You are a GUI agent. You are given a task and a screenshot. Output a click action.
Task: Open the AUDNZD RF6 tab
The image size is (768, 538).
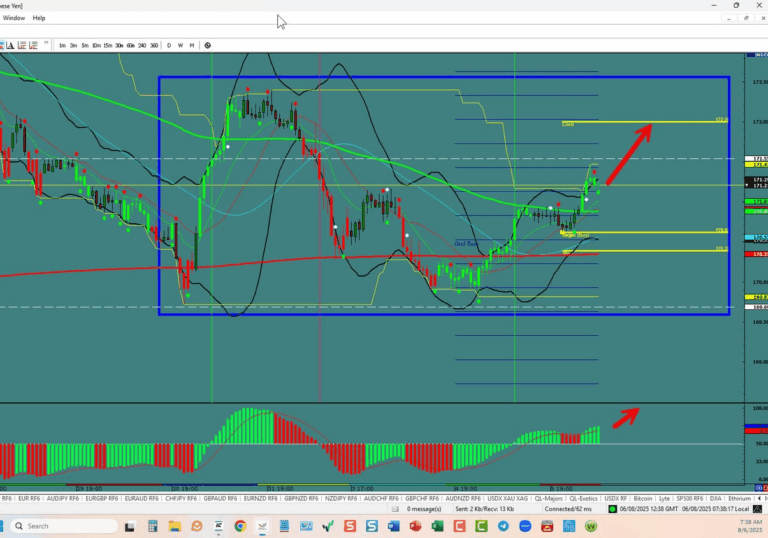[x=462, y=499]
